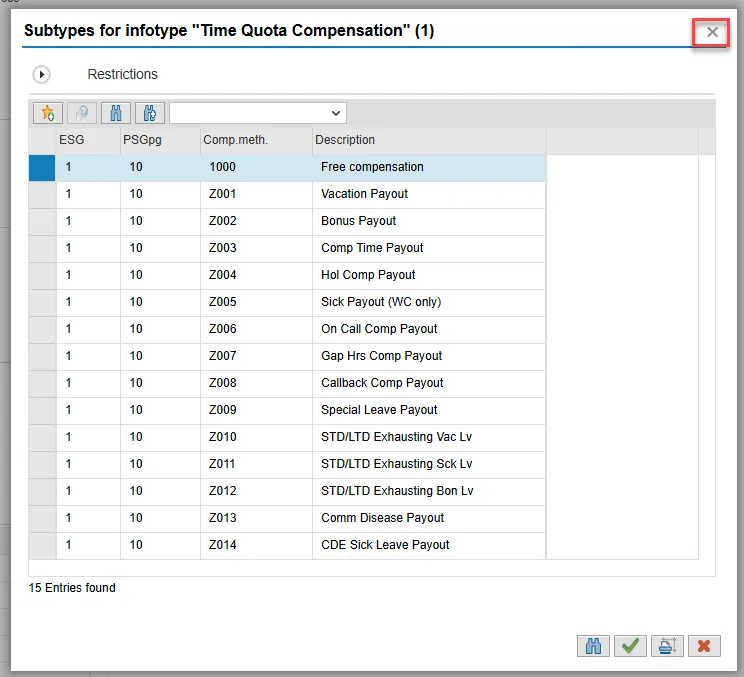
Task: Click the ESG column header
Action: tap(72, 140)
